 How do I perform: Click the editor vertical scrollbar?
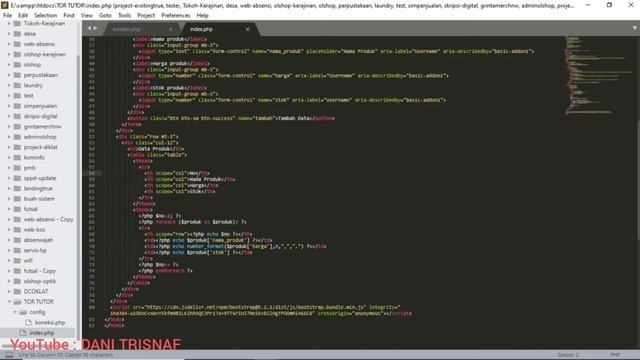click(637, 192)
